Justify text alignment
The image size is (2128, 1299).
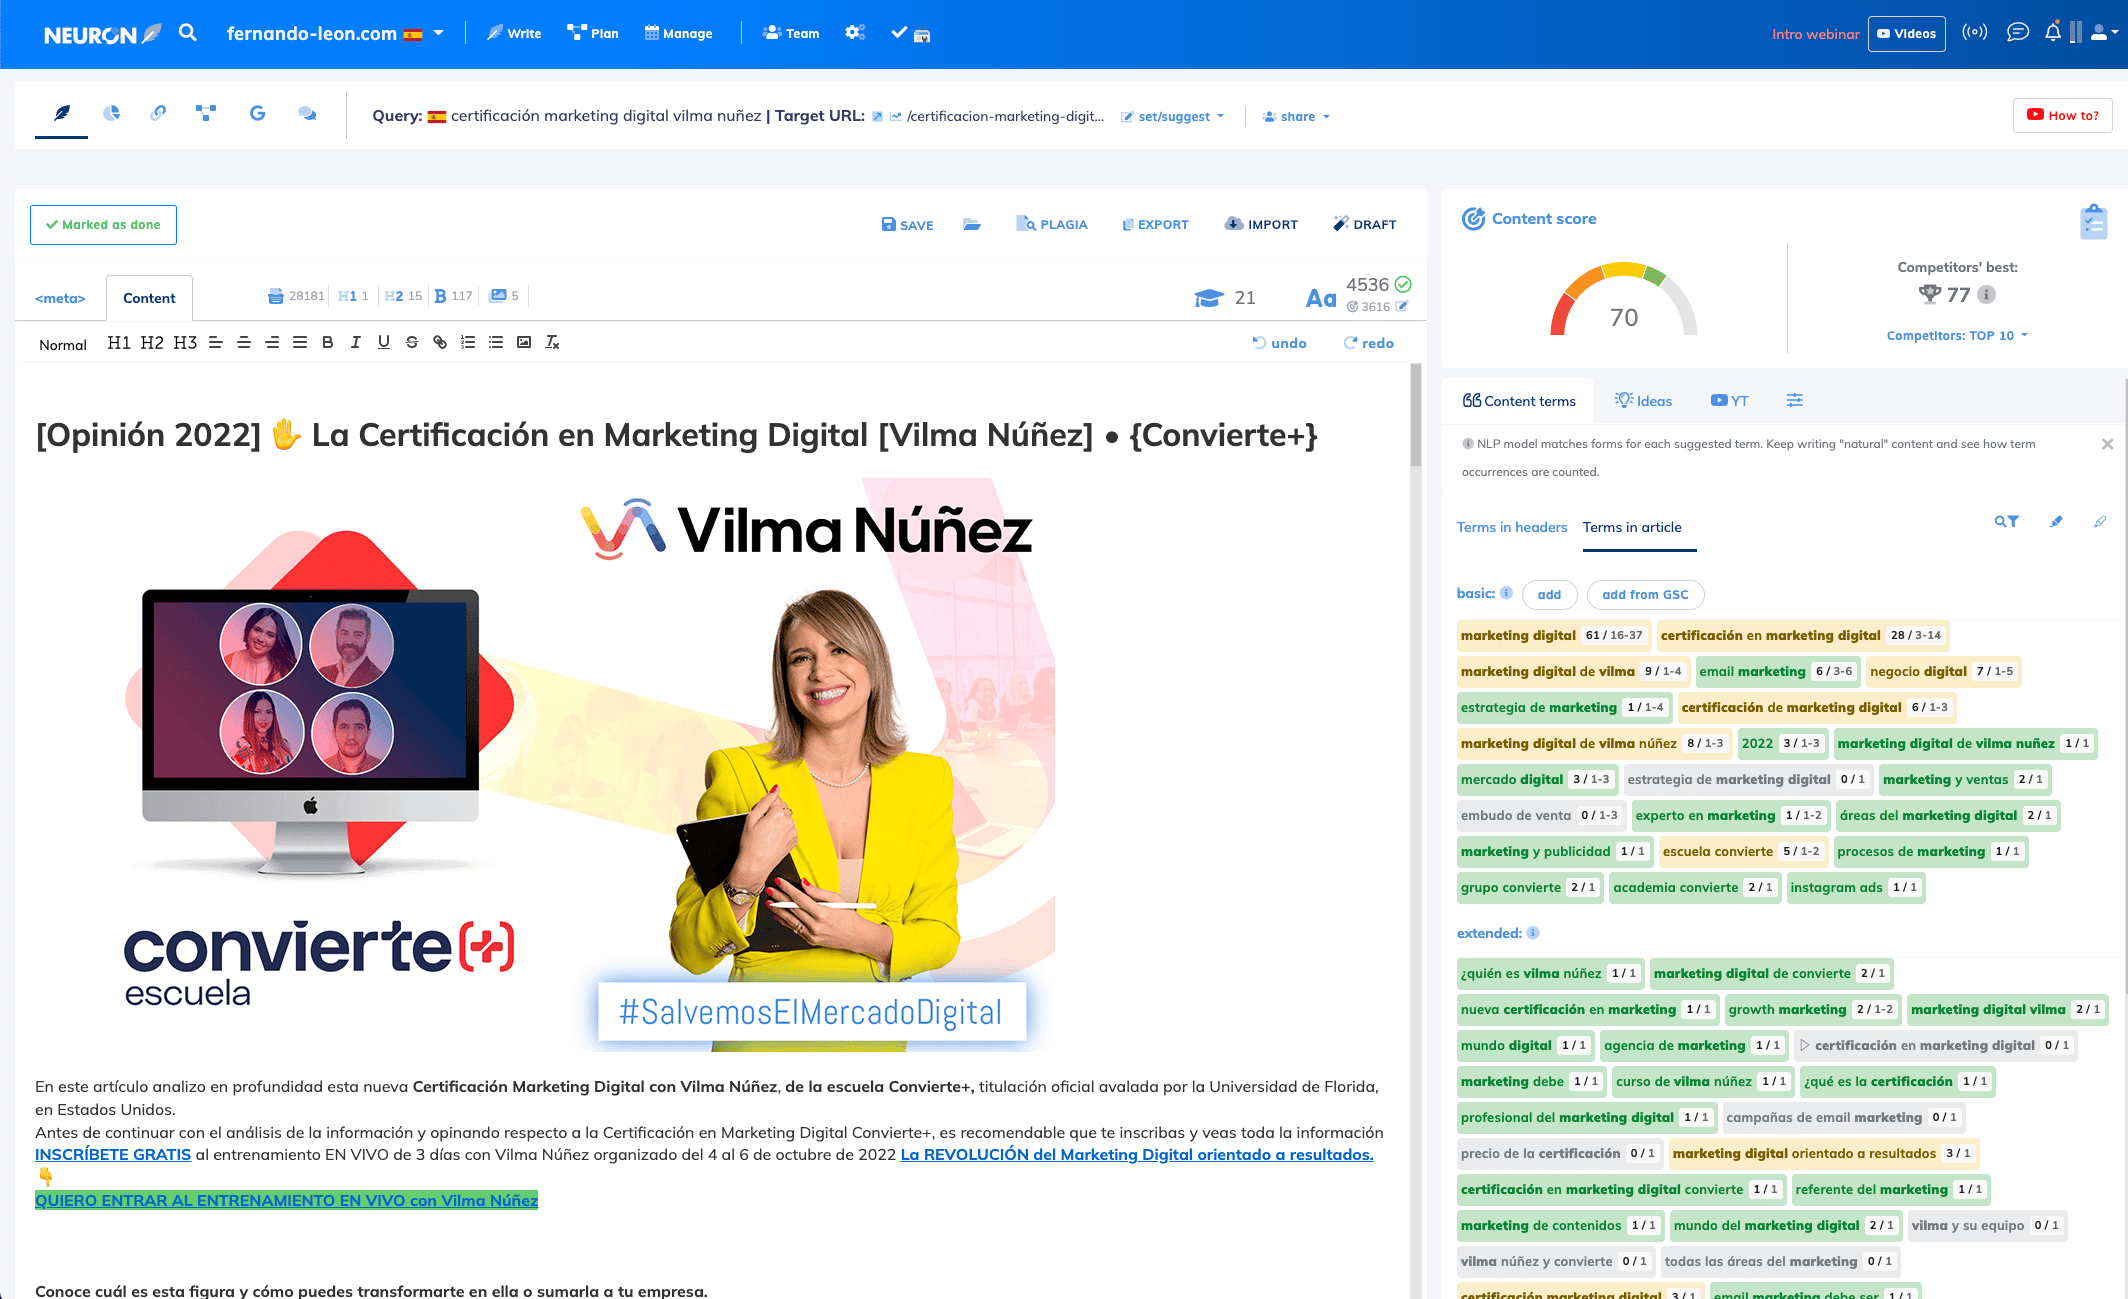[x=299, y=343]
